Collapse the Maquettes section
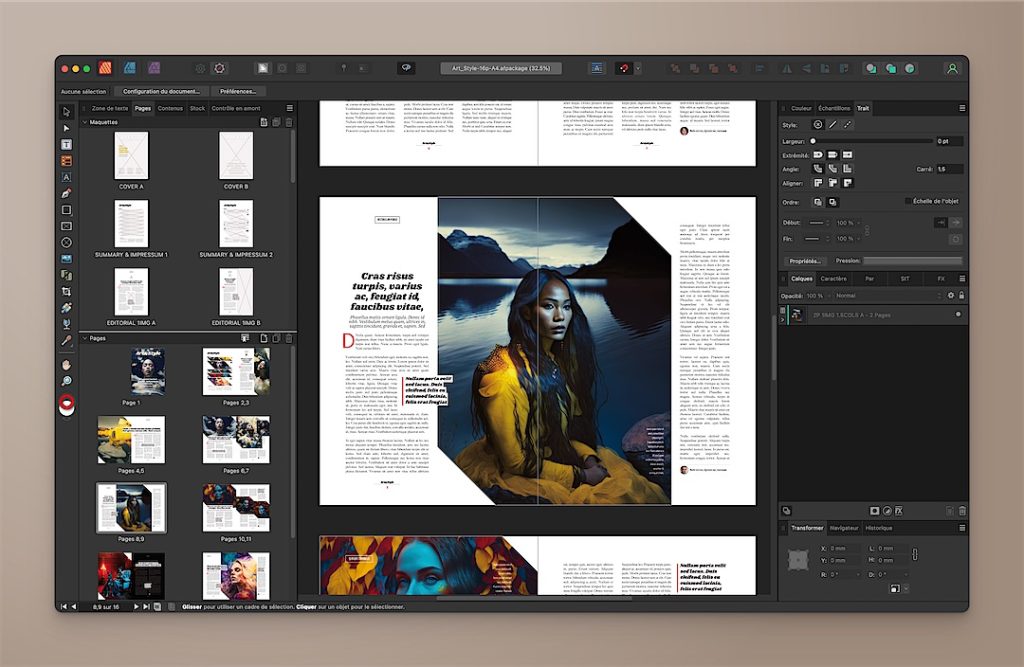This screenshot has height=667, width=1024. pos(85,122)
